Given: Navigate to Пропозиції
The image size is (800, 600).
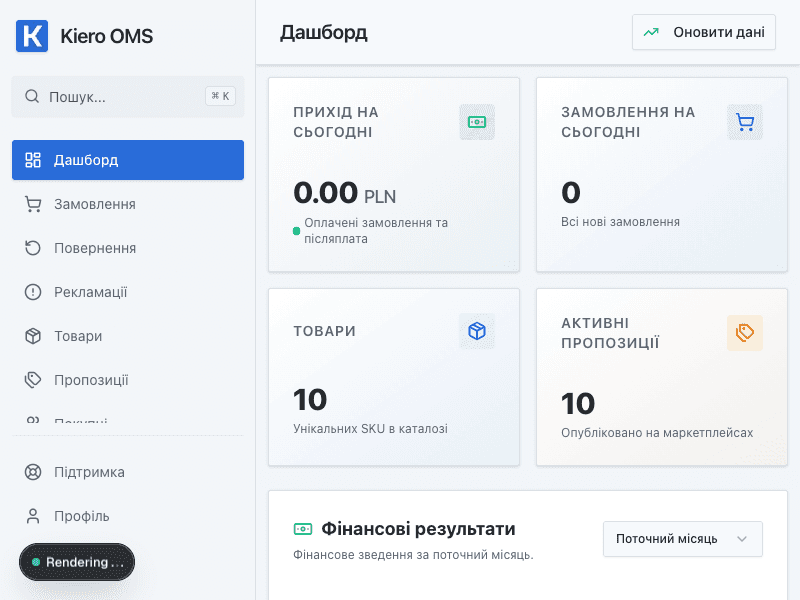Looking at the screenshot, I should tap(128, 380).
